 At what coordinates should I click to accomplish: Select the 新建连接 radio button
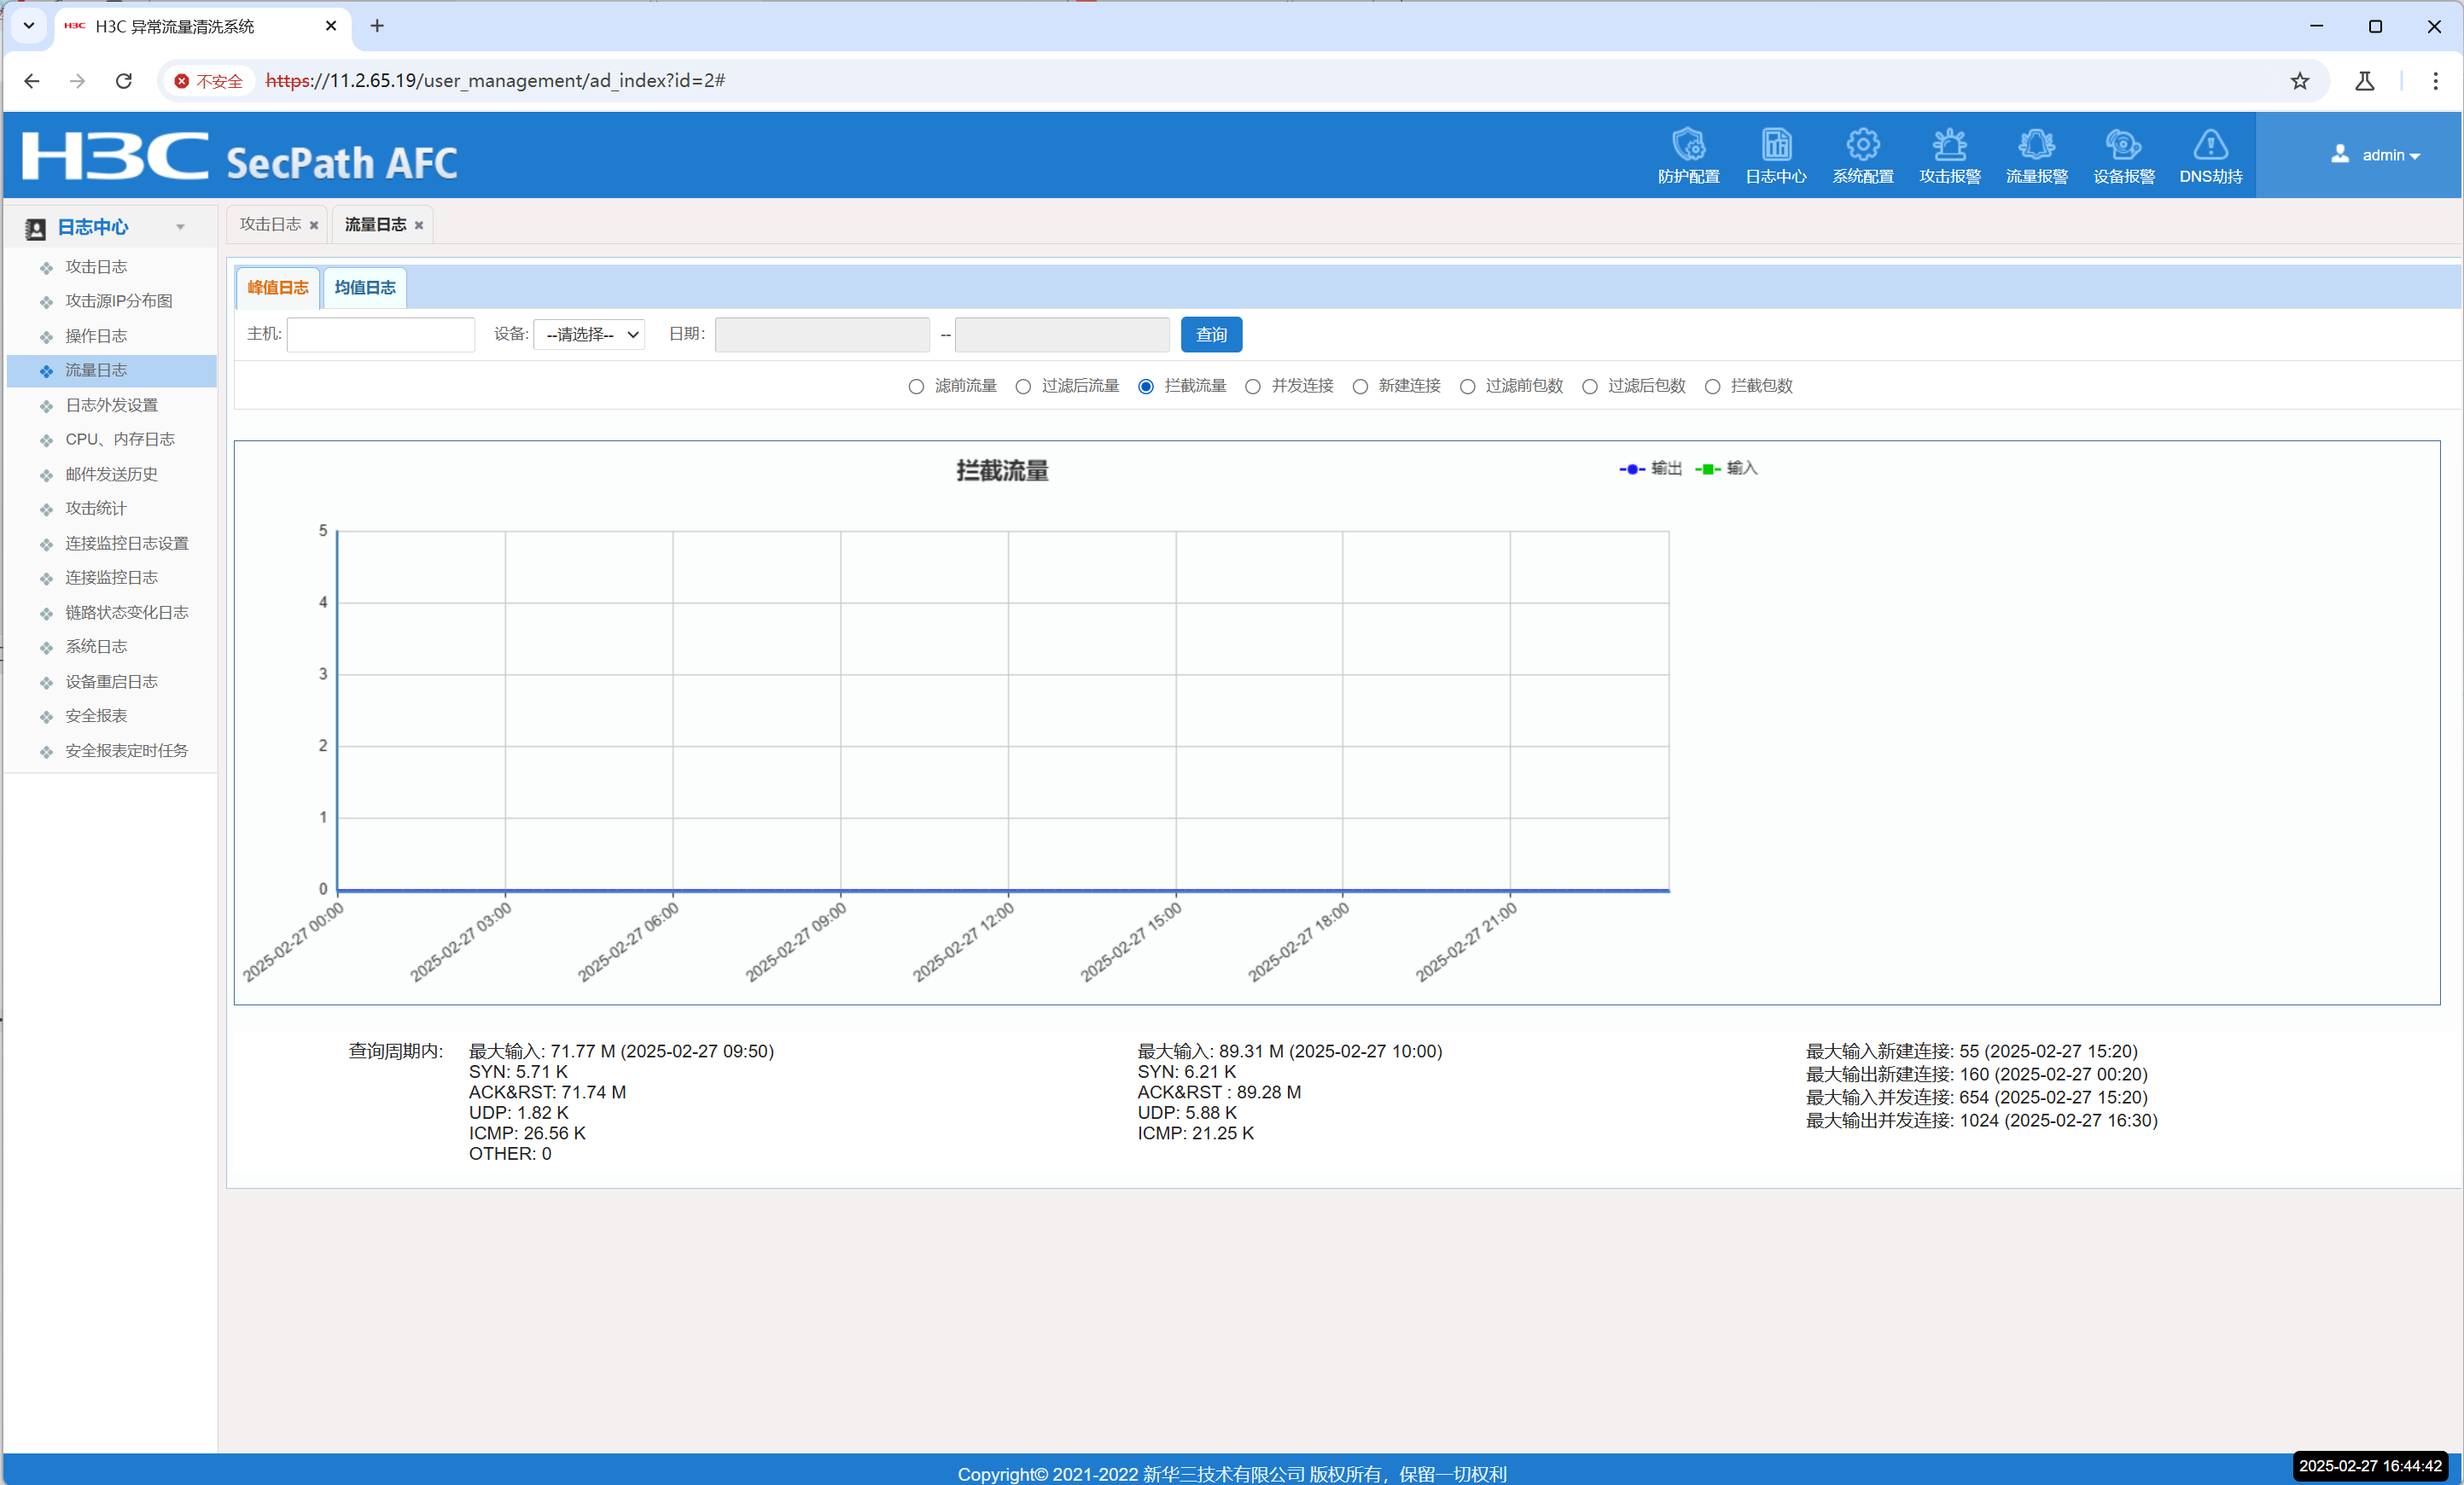pyautogui.click(x=1360, y=386)
